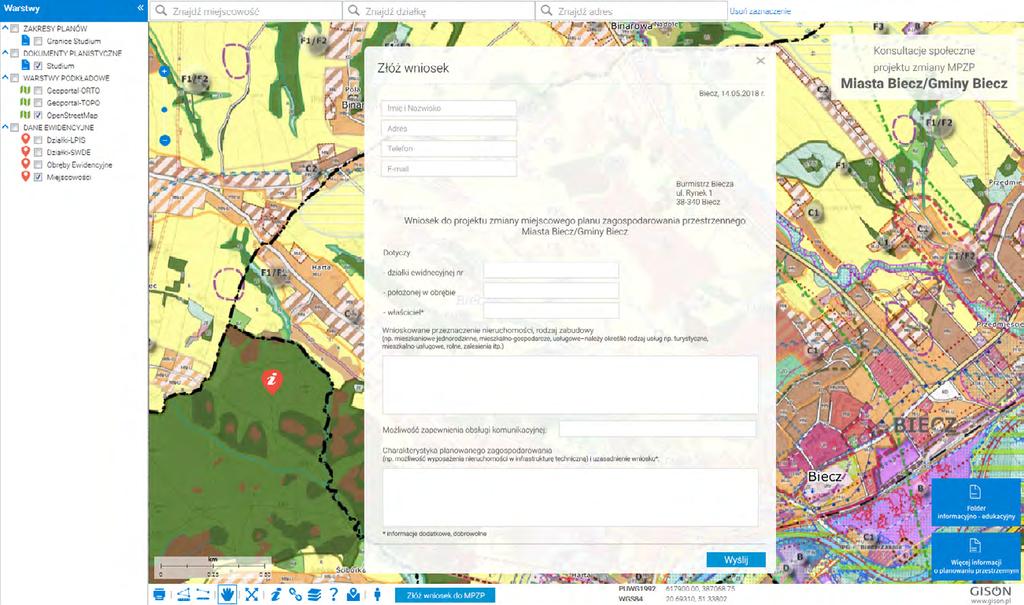Click the Wnioskowane przeznaczenie nieruchomości text area
Screen dimensions: 1024x605
pos(570,384)
